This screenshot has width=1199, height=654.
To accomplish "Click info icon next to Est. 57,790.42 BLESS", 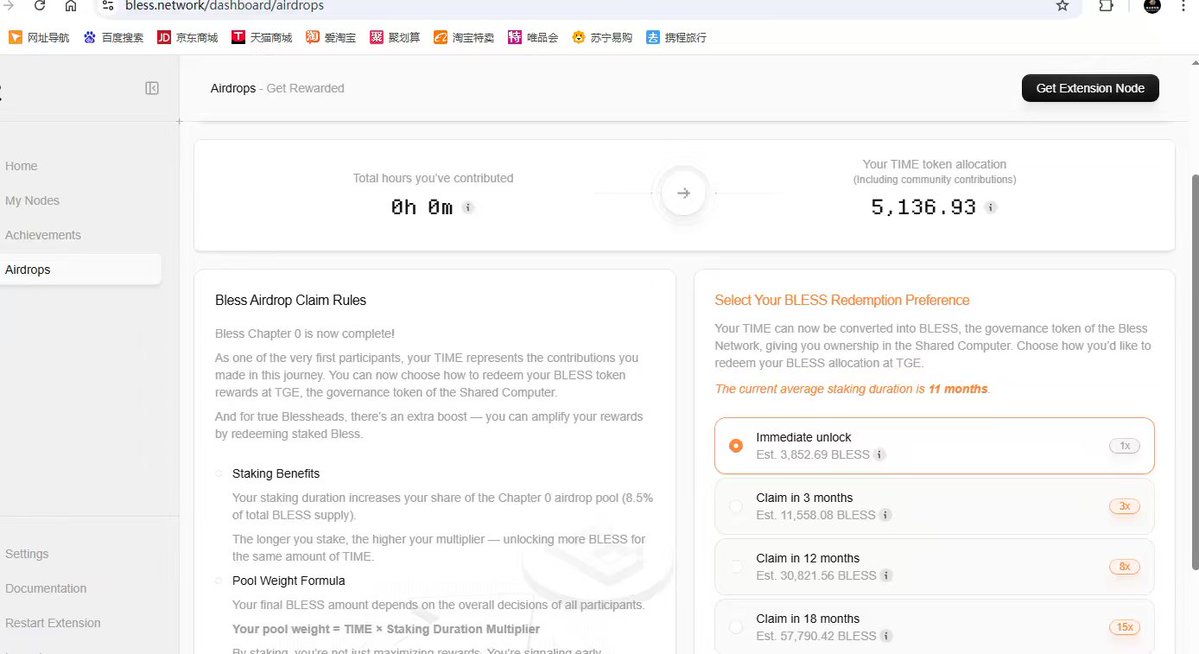I will 885,636.
